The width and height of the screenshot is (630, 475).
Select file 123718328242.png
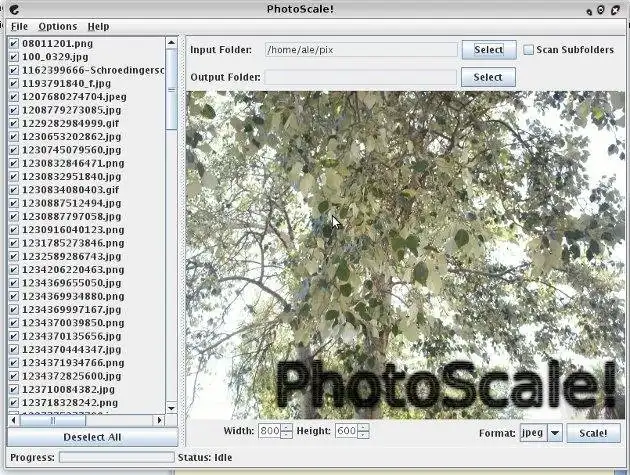coord(70,402)
